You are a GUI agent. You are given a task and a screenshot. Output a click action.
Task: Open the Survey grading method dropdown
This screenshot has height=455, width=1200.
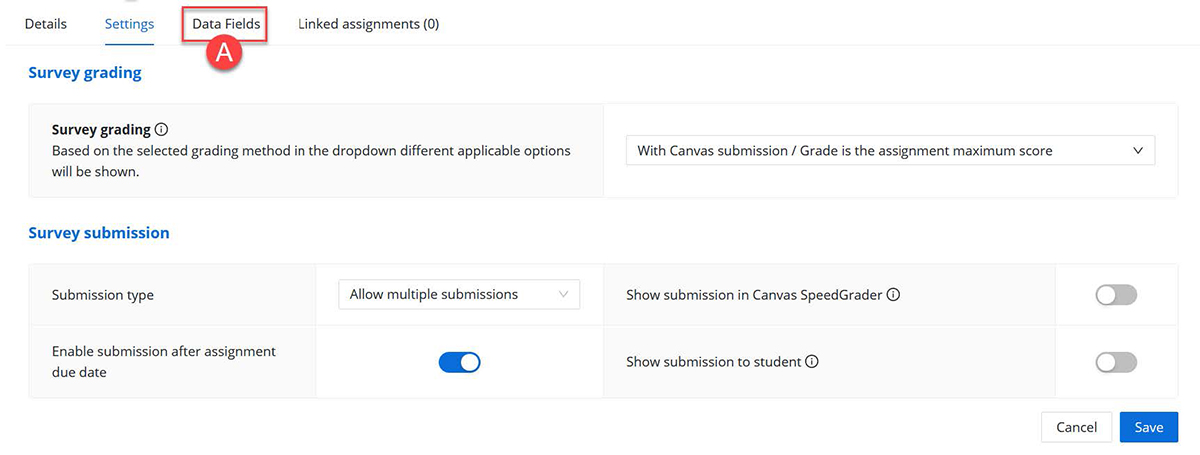coord(889,151)
